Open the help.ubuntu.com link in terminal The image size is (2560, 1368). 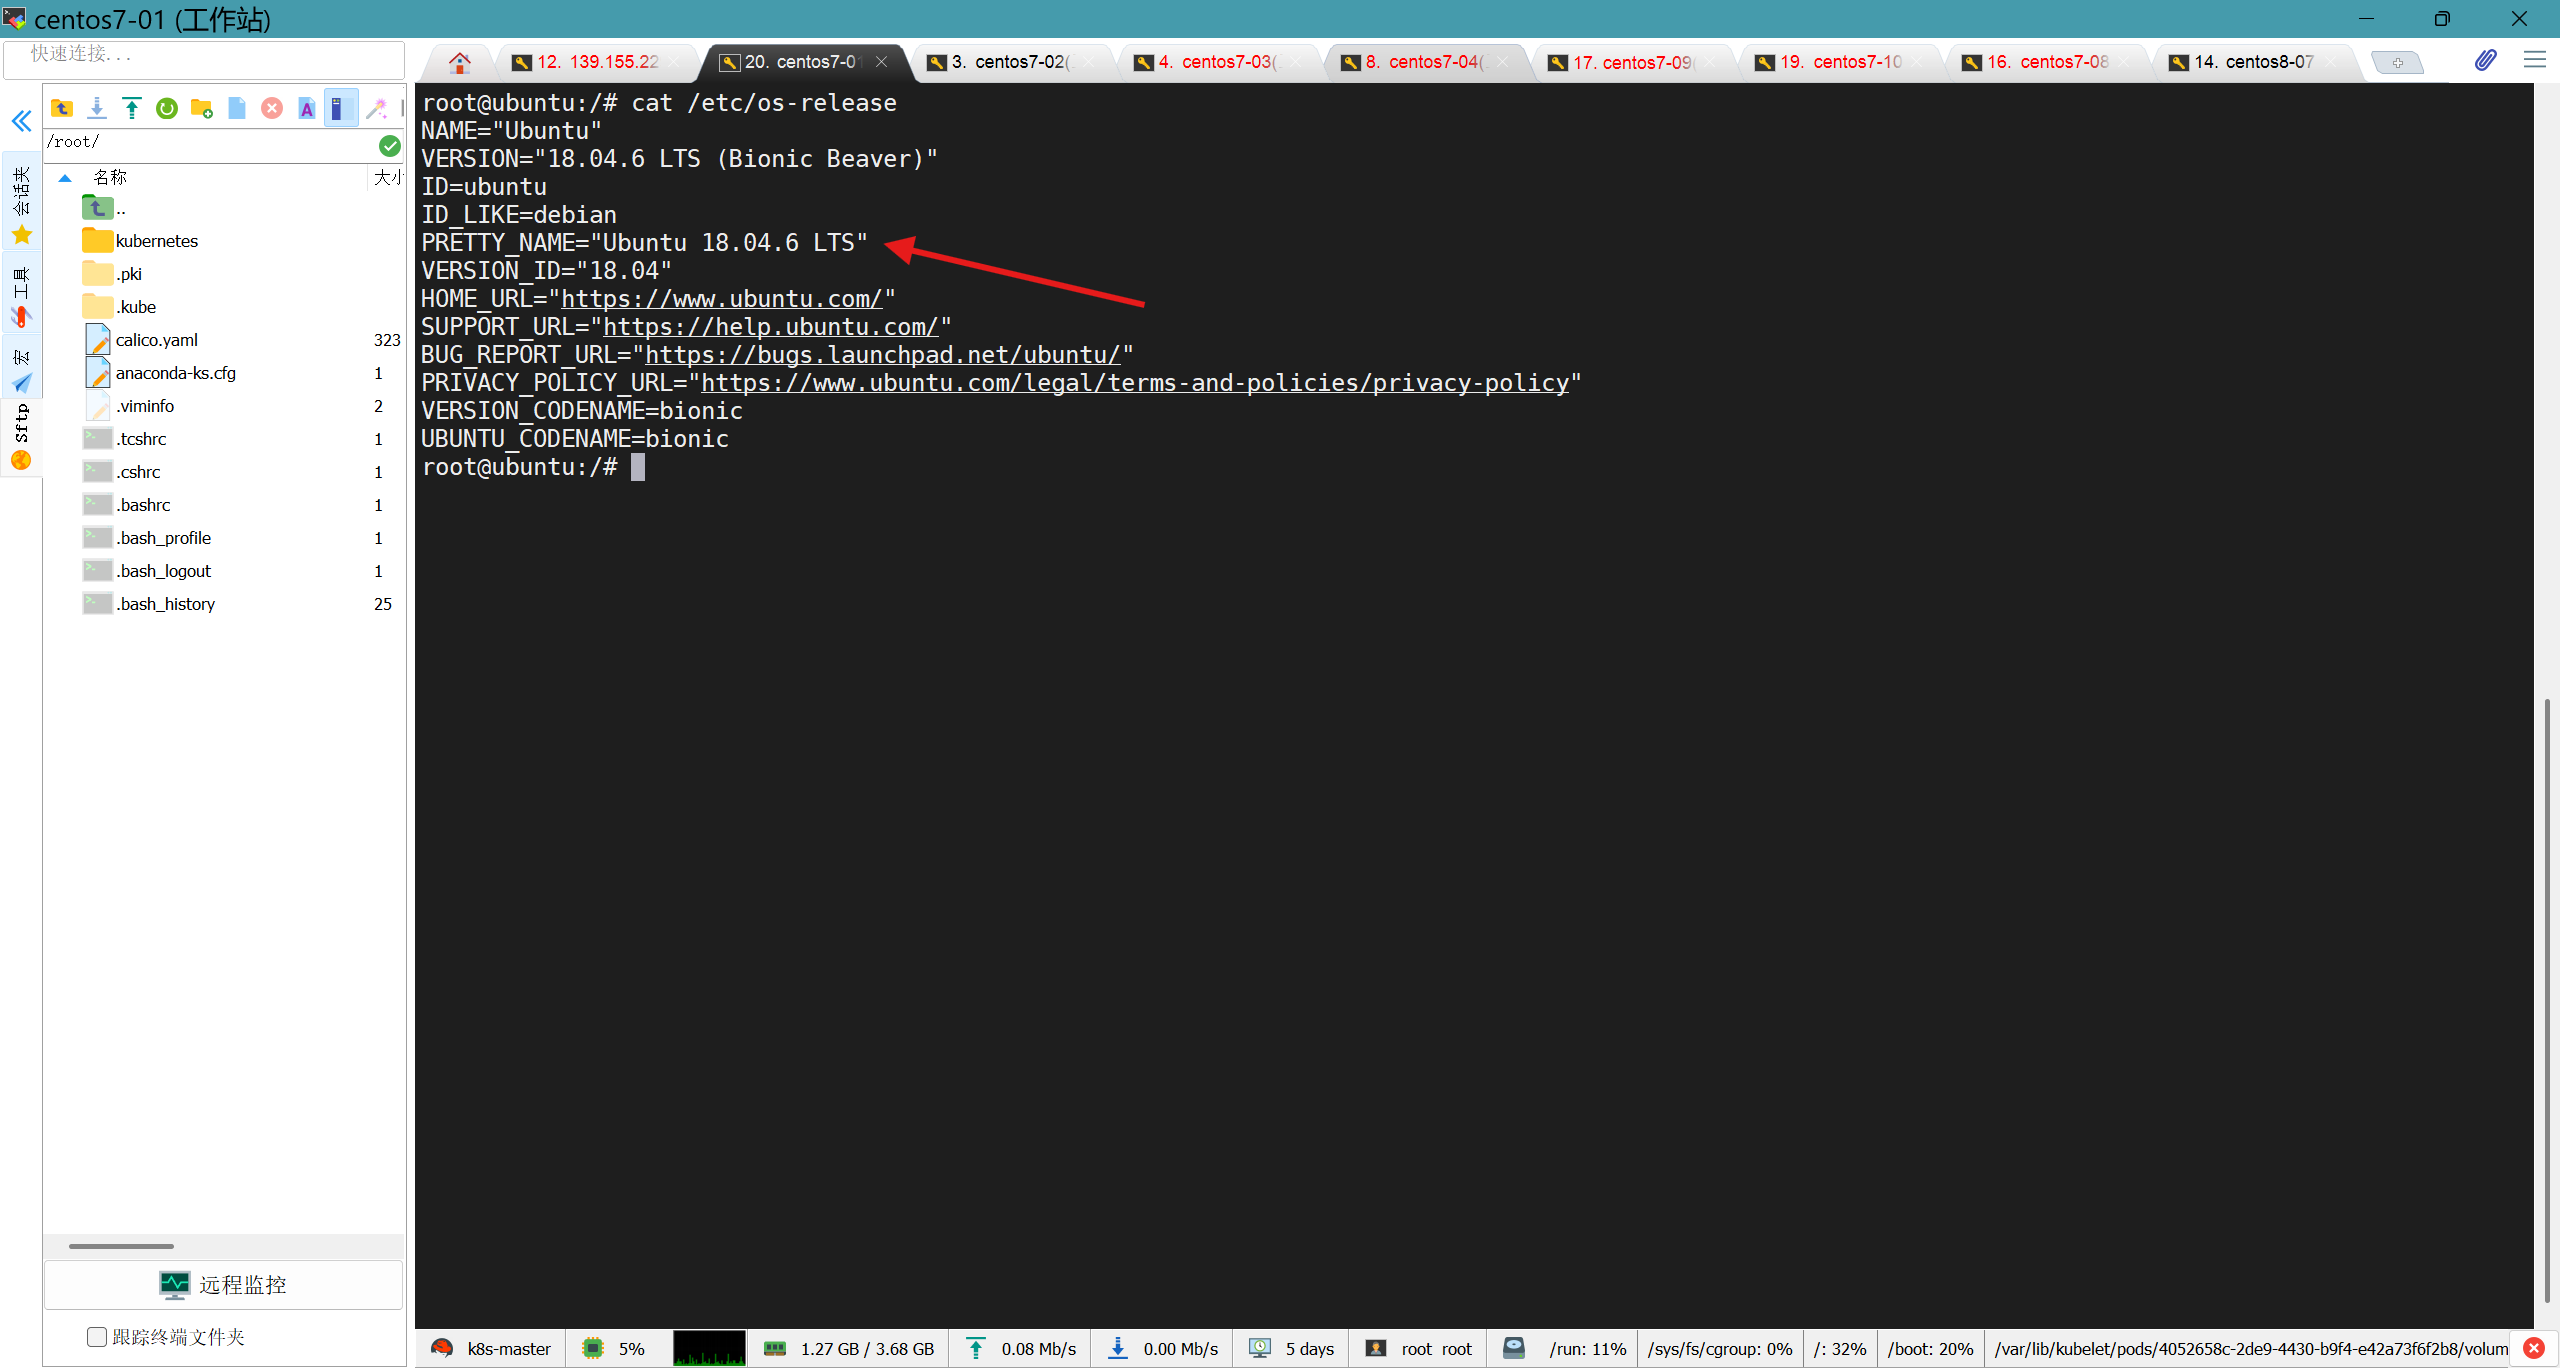click(770, 327)
